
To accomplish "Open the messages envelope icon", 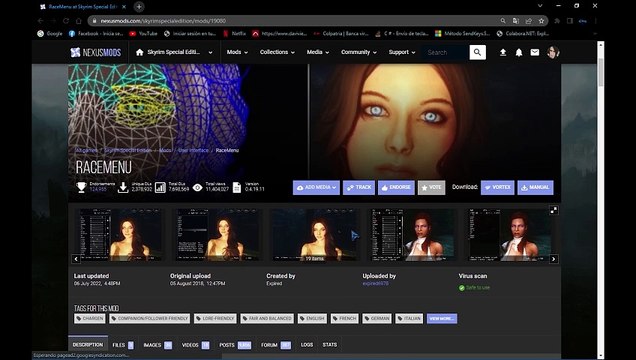I will point(535,52).
